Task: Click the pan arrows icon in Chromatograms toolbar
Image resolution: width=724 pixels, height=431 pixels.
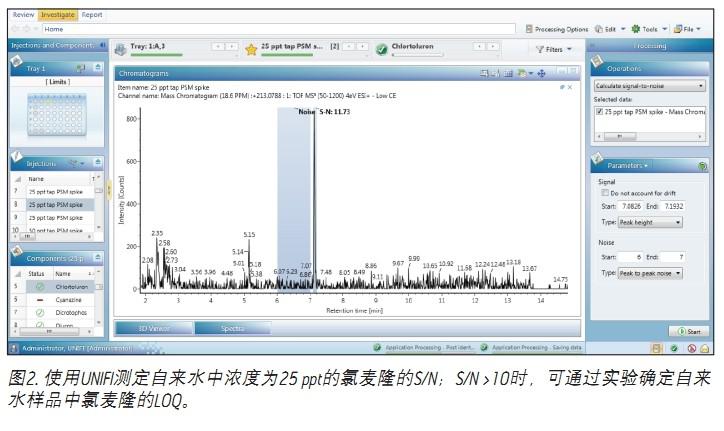Action: click(x=541, y=73)
